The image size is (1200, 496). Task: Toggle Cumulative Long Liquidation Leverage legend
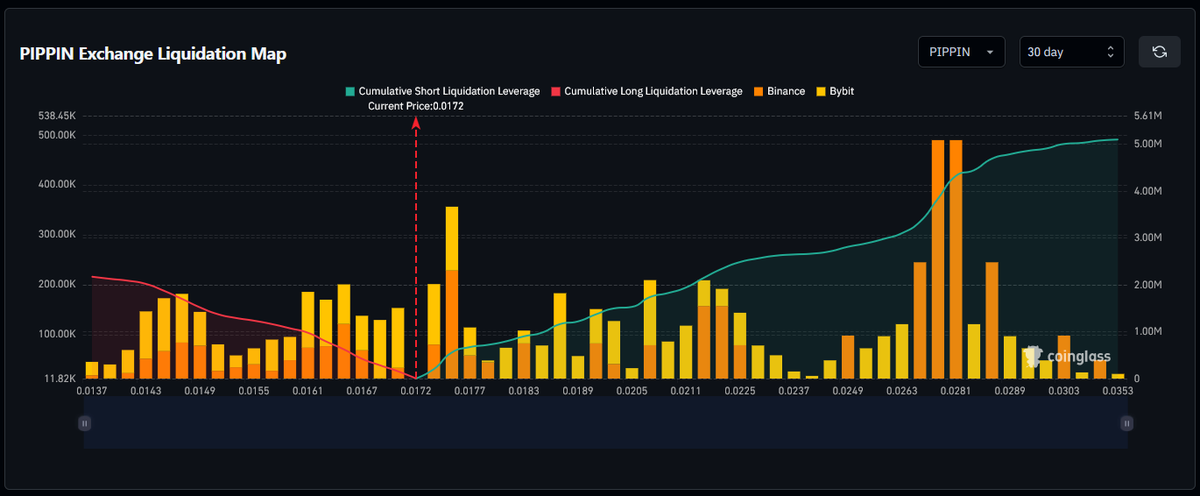(646, 91)
